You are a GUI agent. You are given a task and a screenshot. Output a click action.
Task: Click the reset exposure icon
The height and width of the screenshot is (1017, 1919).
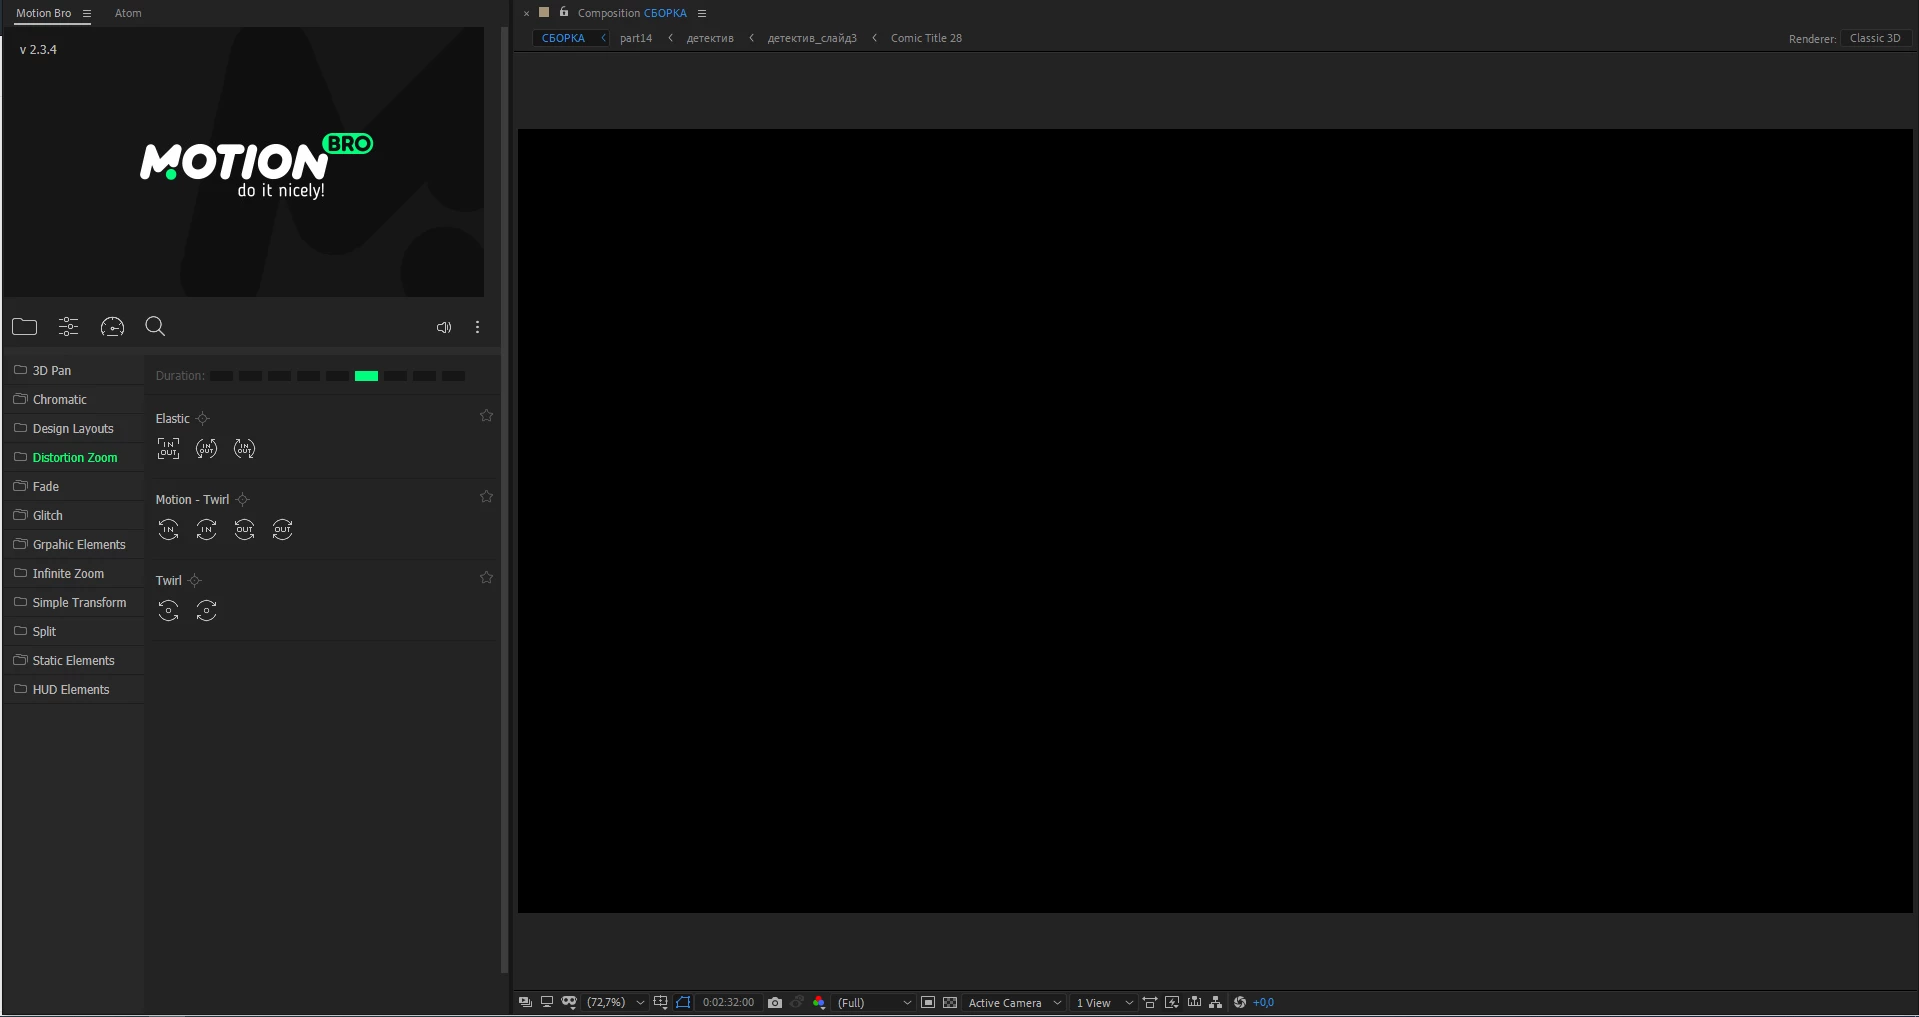click(x=1240, y=1002)
